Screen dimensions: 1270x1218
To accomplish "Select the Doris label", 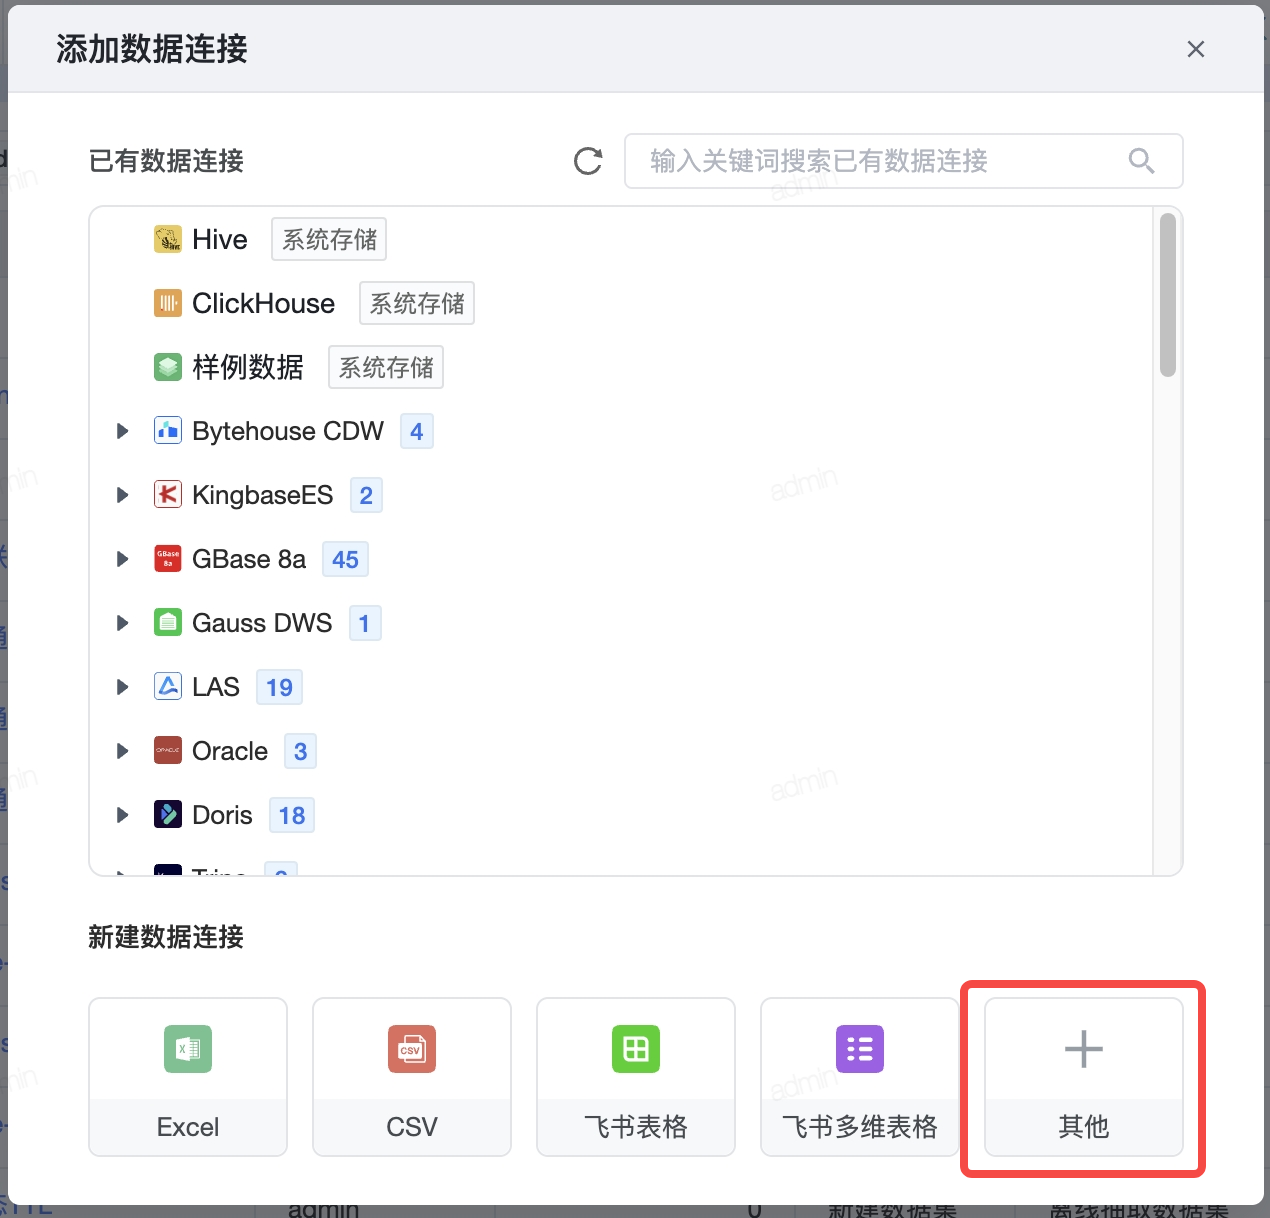I will click(222, 815).
